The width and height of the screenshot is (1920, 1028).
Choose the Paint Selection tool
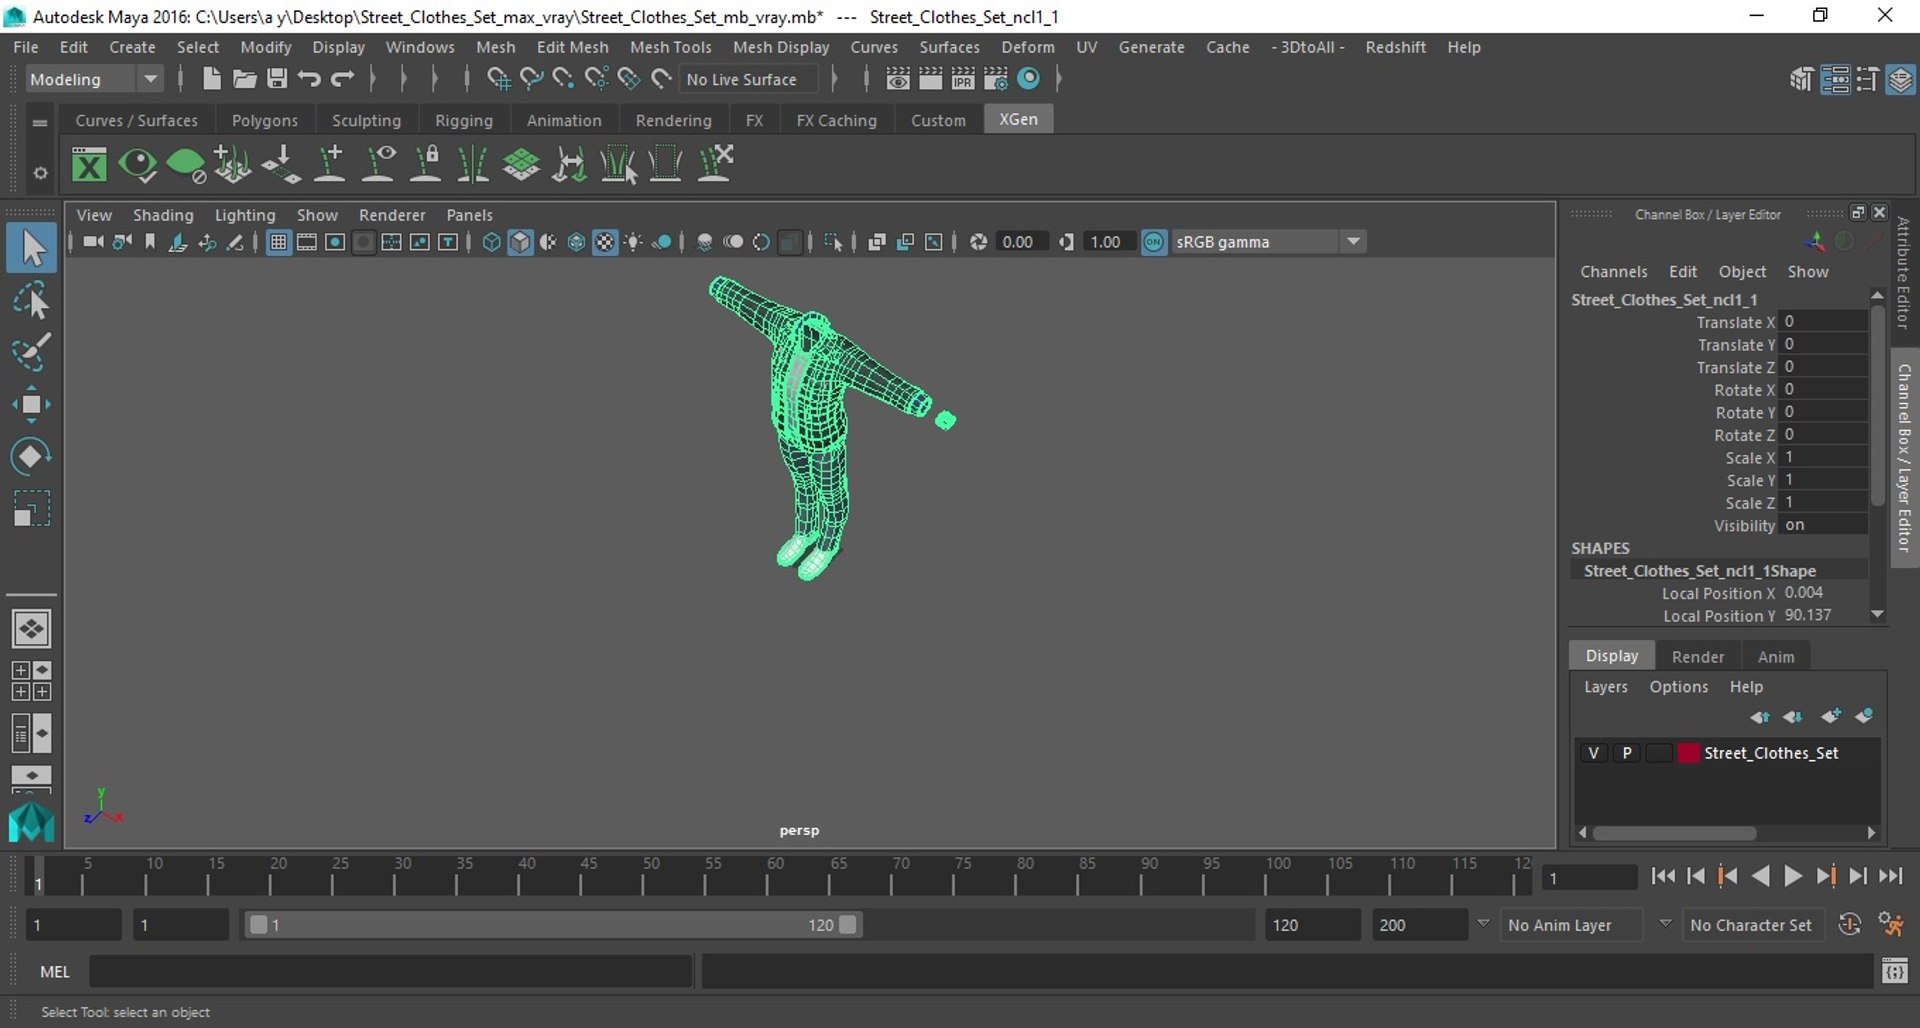tap(32, 352)
